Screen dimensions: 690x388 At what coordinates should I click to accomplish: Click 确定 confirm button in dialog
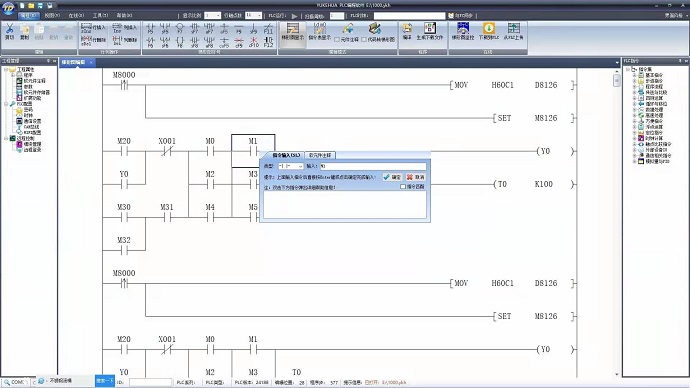(x=392, y=177)
